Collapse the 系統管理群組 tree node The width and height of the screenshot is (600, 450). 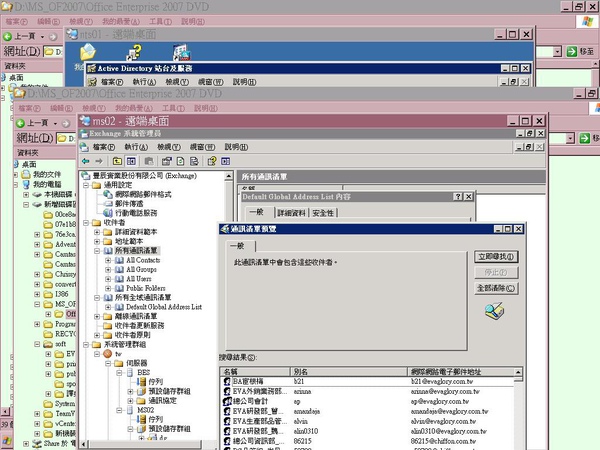pos(86,345)
